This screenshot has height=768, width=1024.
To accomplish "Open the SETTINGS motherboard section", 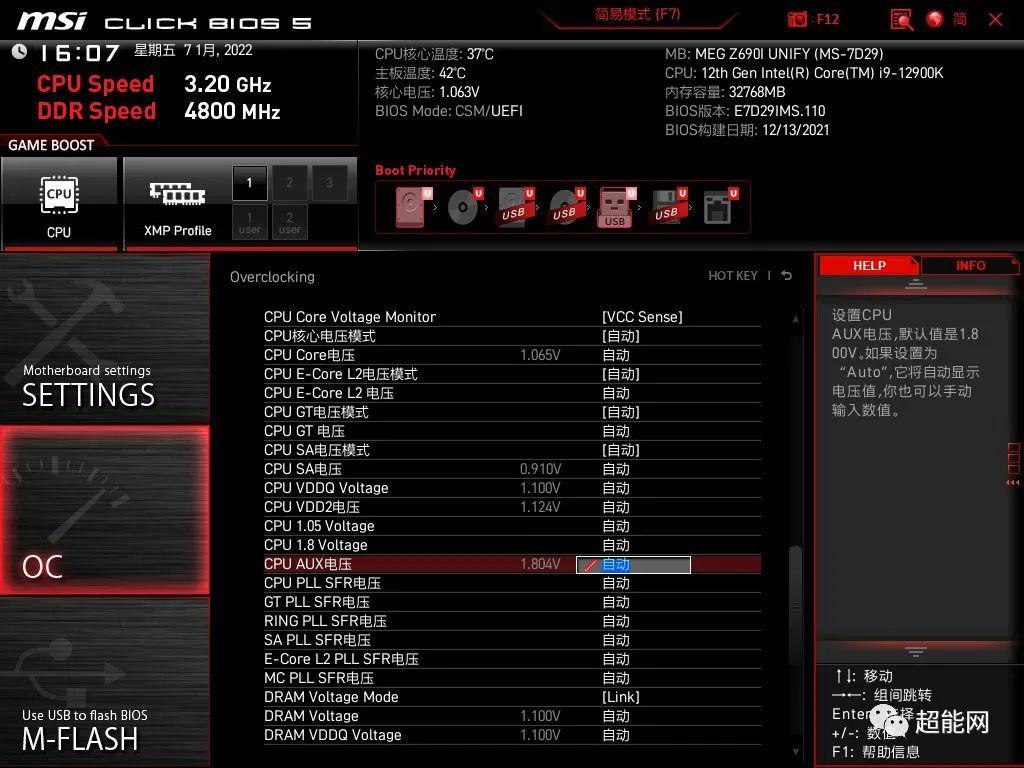I will pos(105,338).
